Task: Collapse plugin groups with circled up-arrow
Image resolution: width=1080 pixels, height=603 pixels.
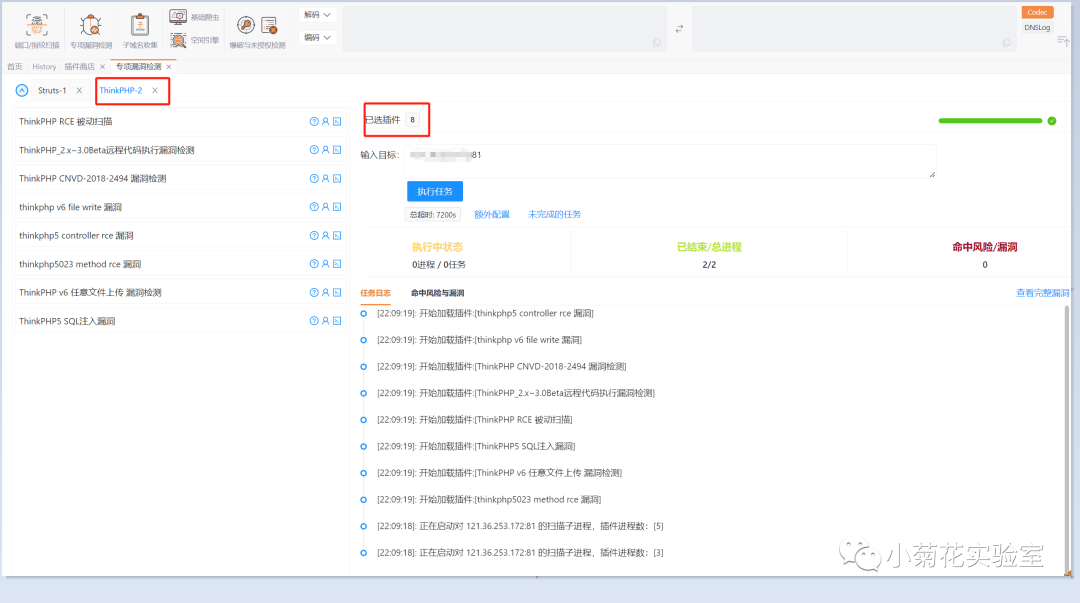Action: [22, 90]
